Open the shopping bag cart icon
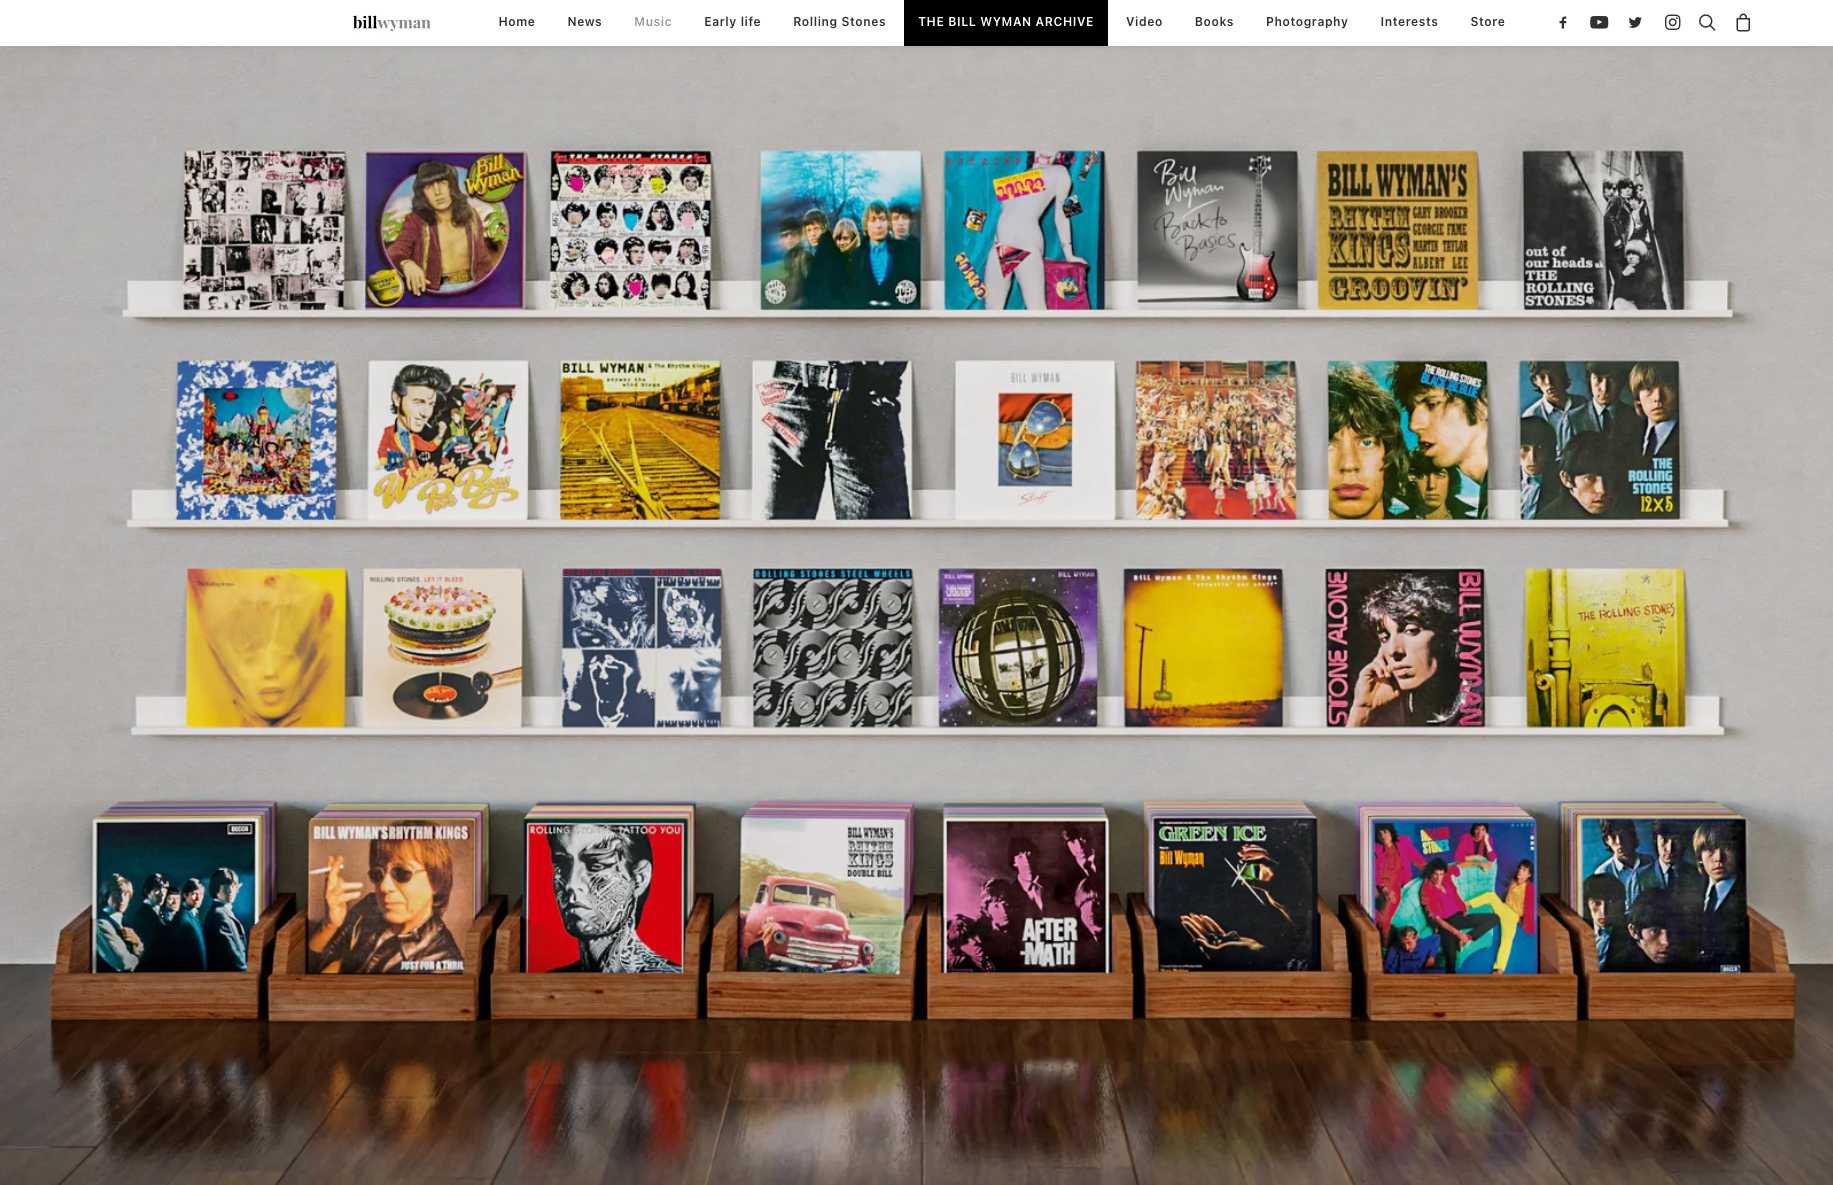Image resolution: width=1833 pixels, height=1185 pixels. (1743, 22)
